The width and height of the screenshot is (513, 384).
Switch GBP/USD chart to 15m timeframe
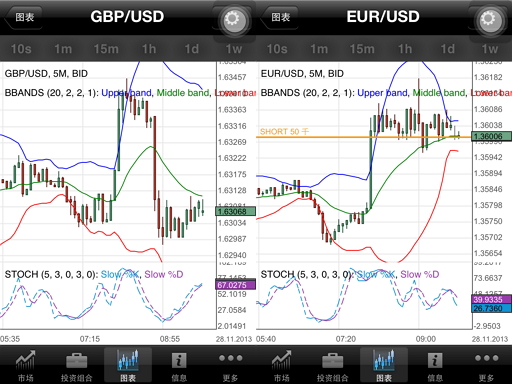click(x=106, y=49)
